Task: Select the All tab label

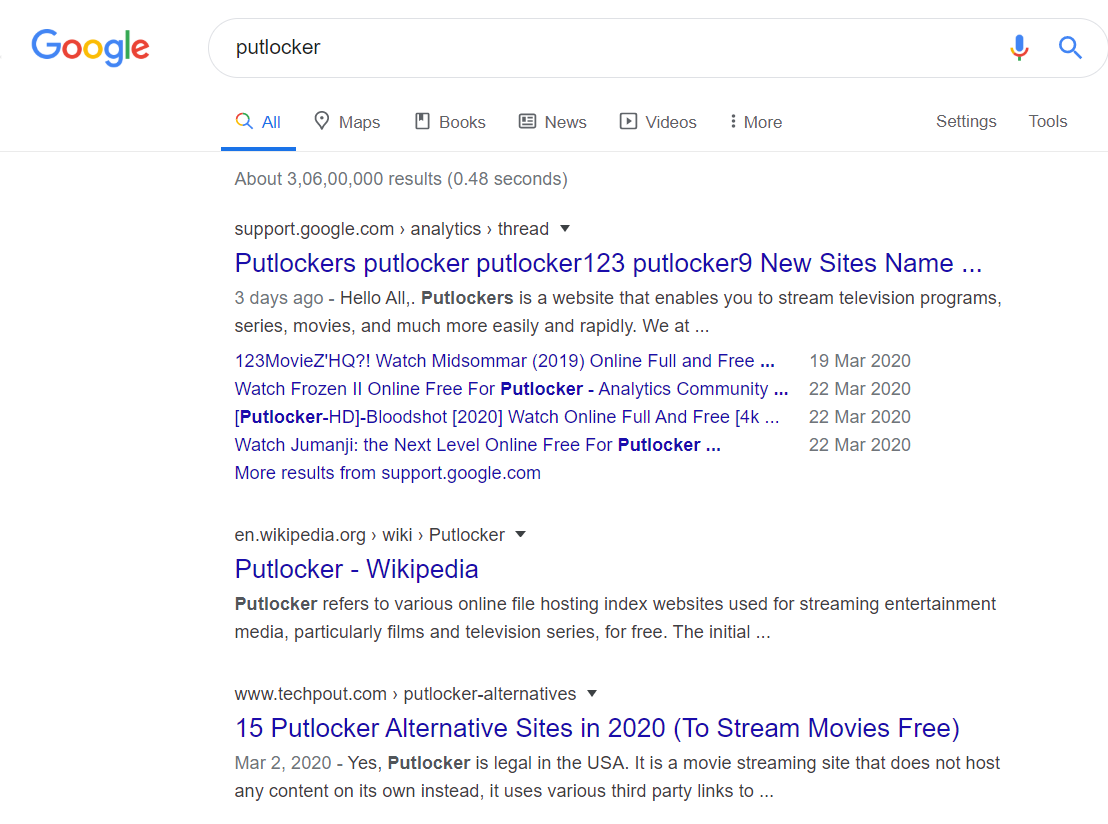Action: tap(271, 122)
